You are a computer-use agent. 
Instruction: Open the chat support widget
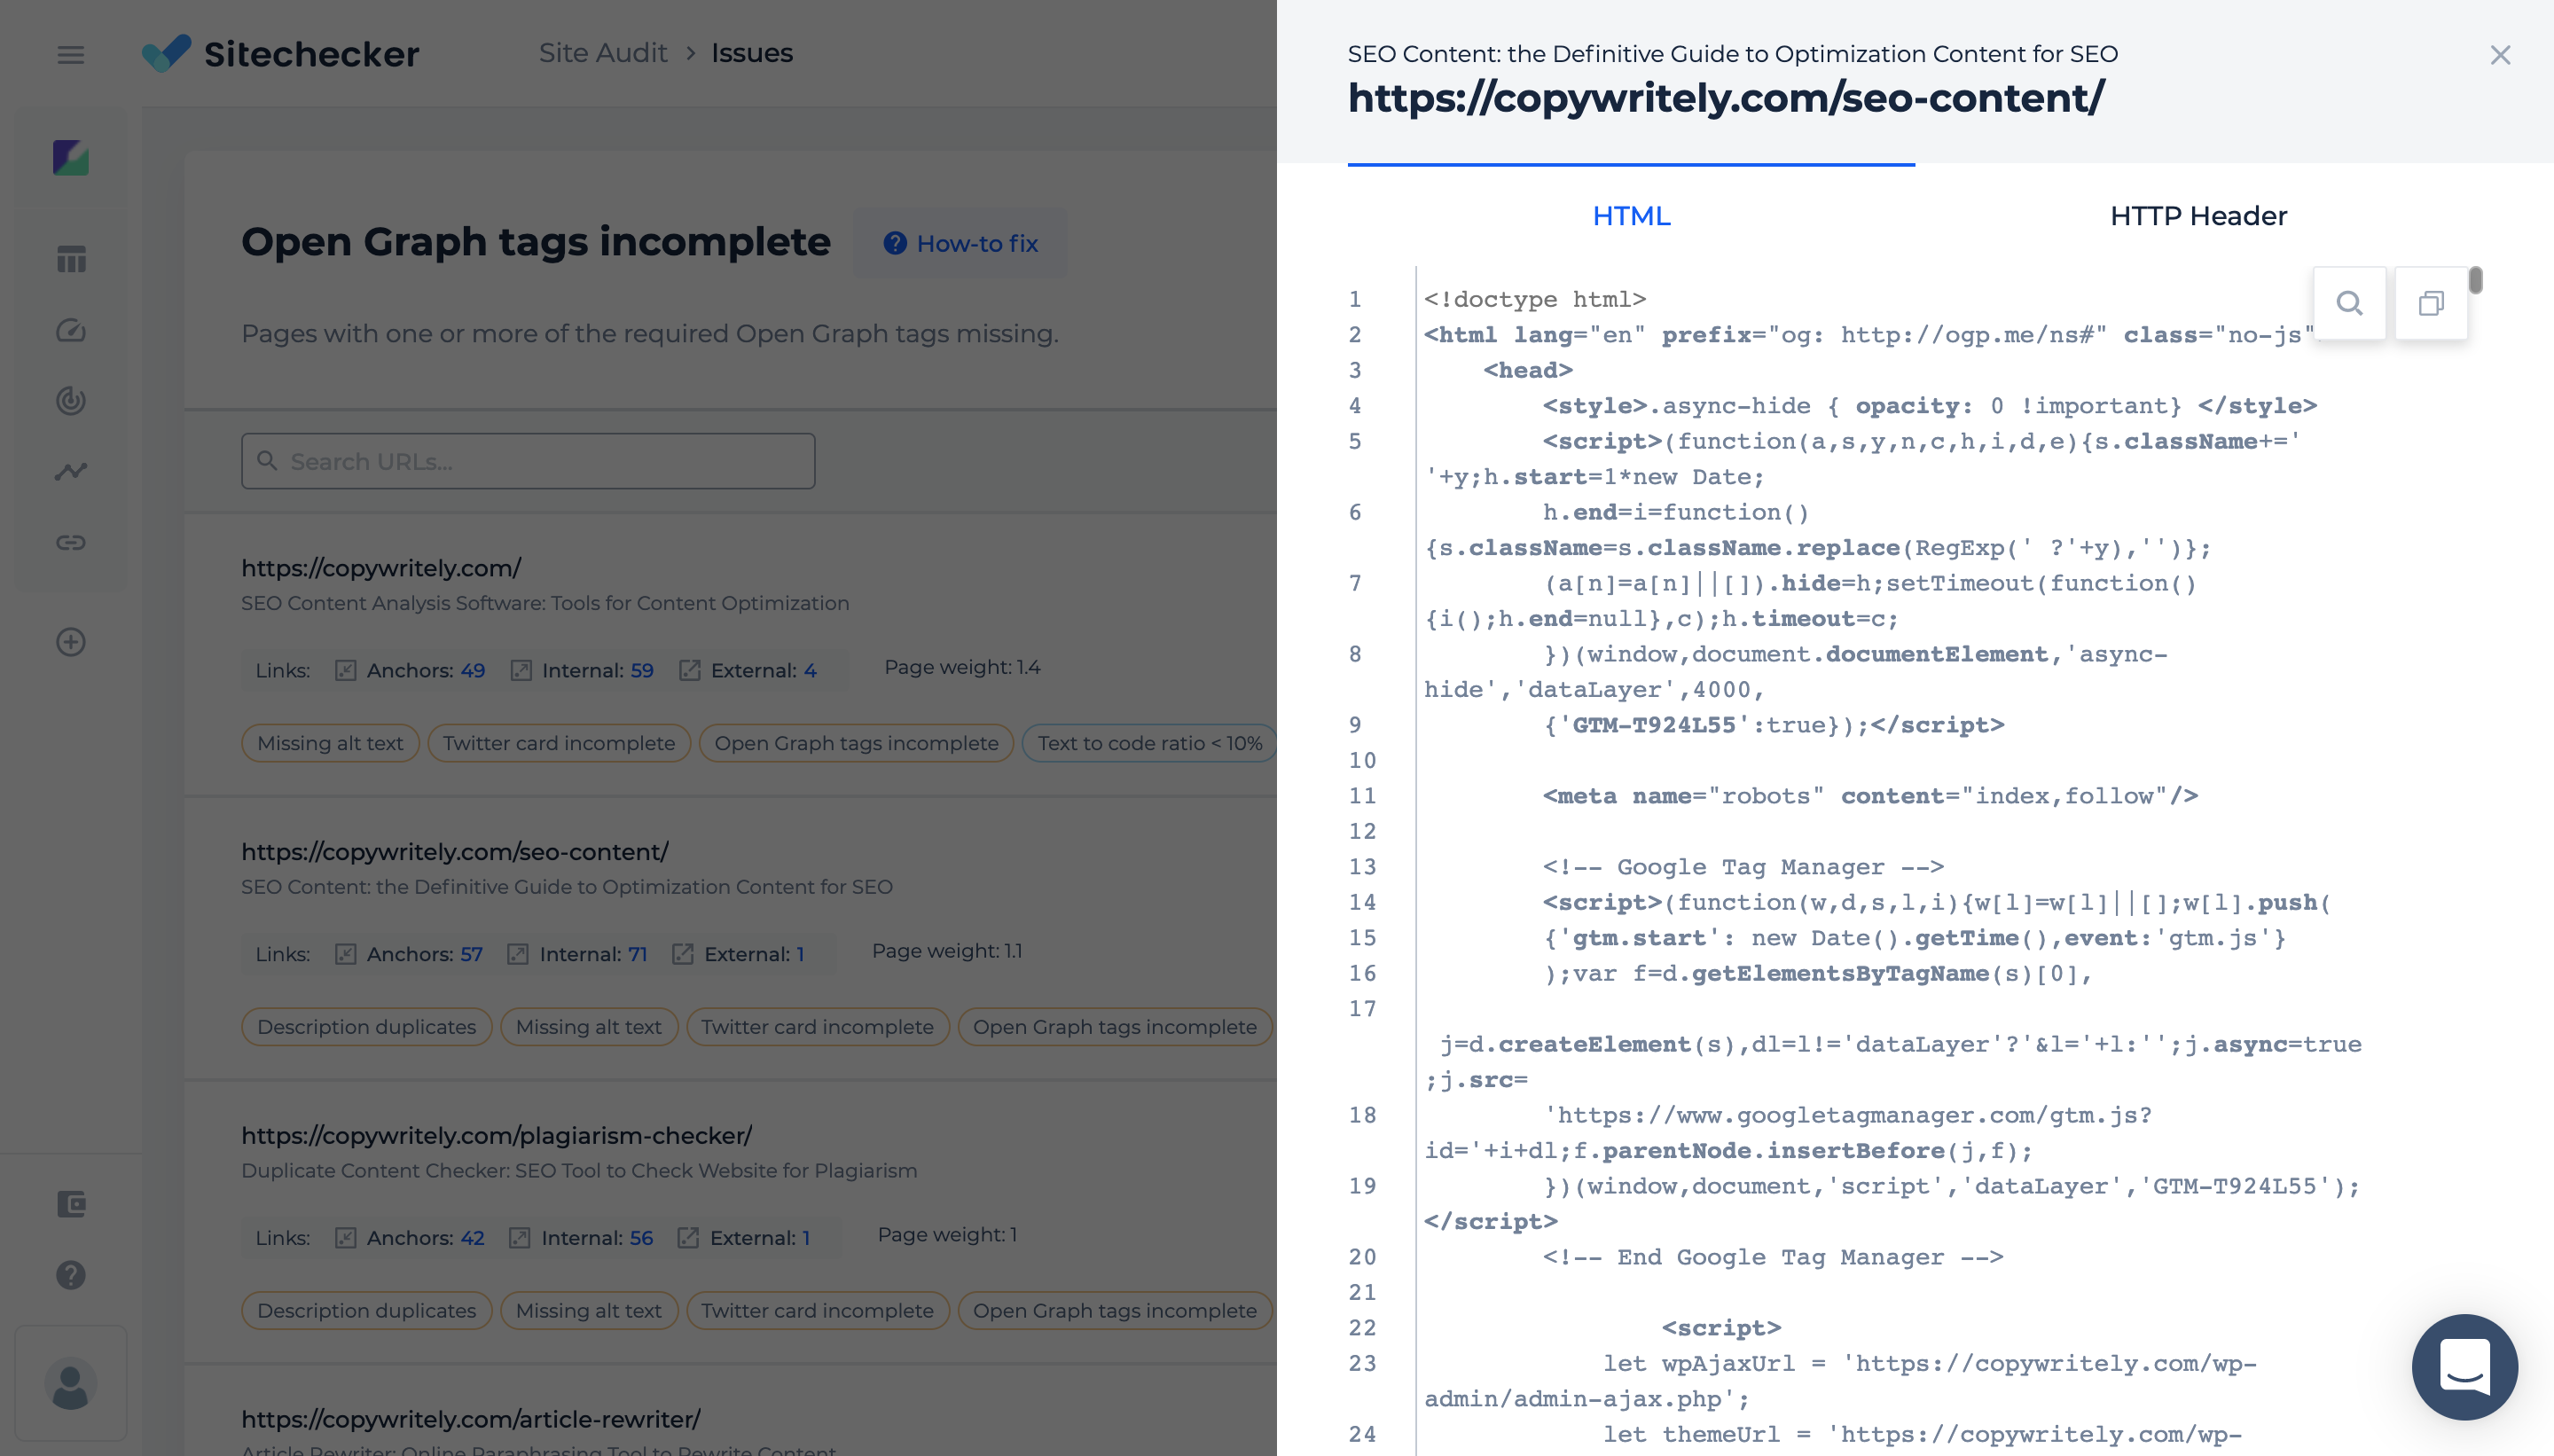(x=2465, y=1366)
